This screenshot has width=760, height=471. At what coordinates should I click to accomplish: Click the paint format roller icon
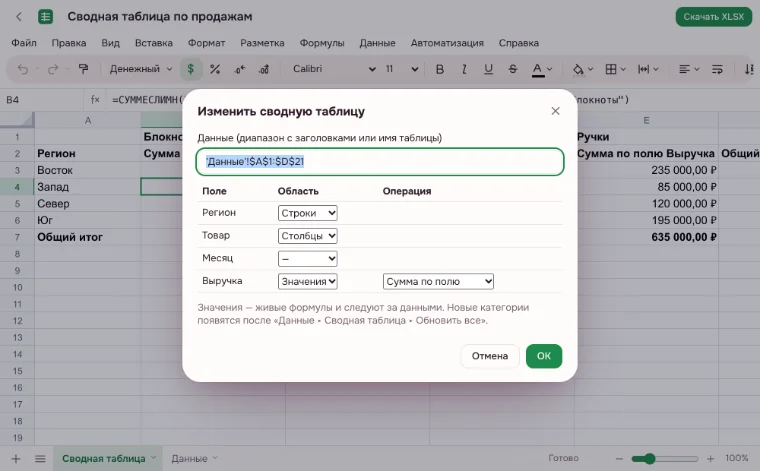pos(83,69)
